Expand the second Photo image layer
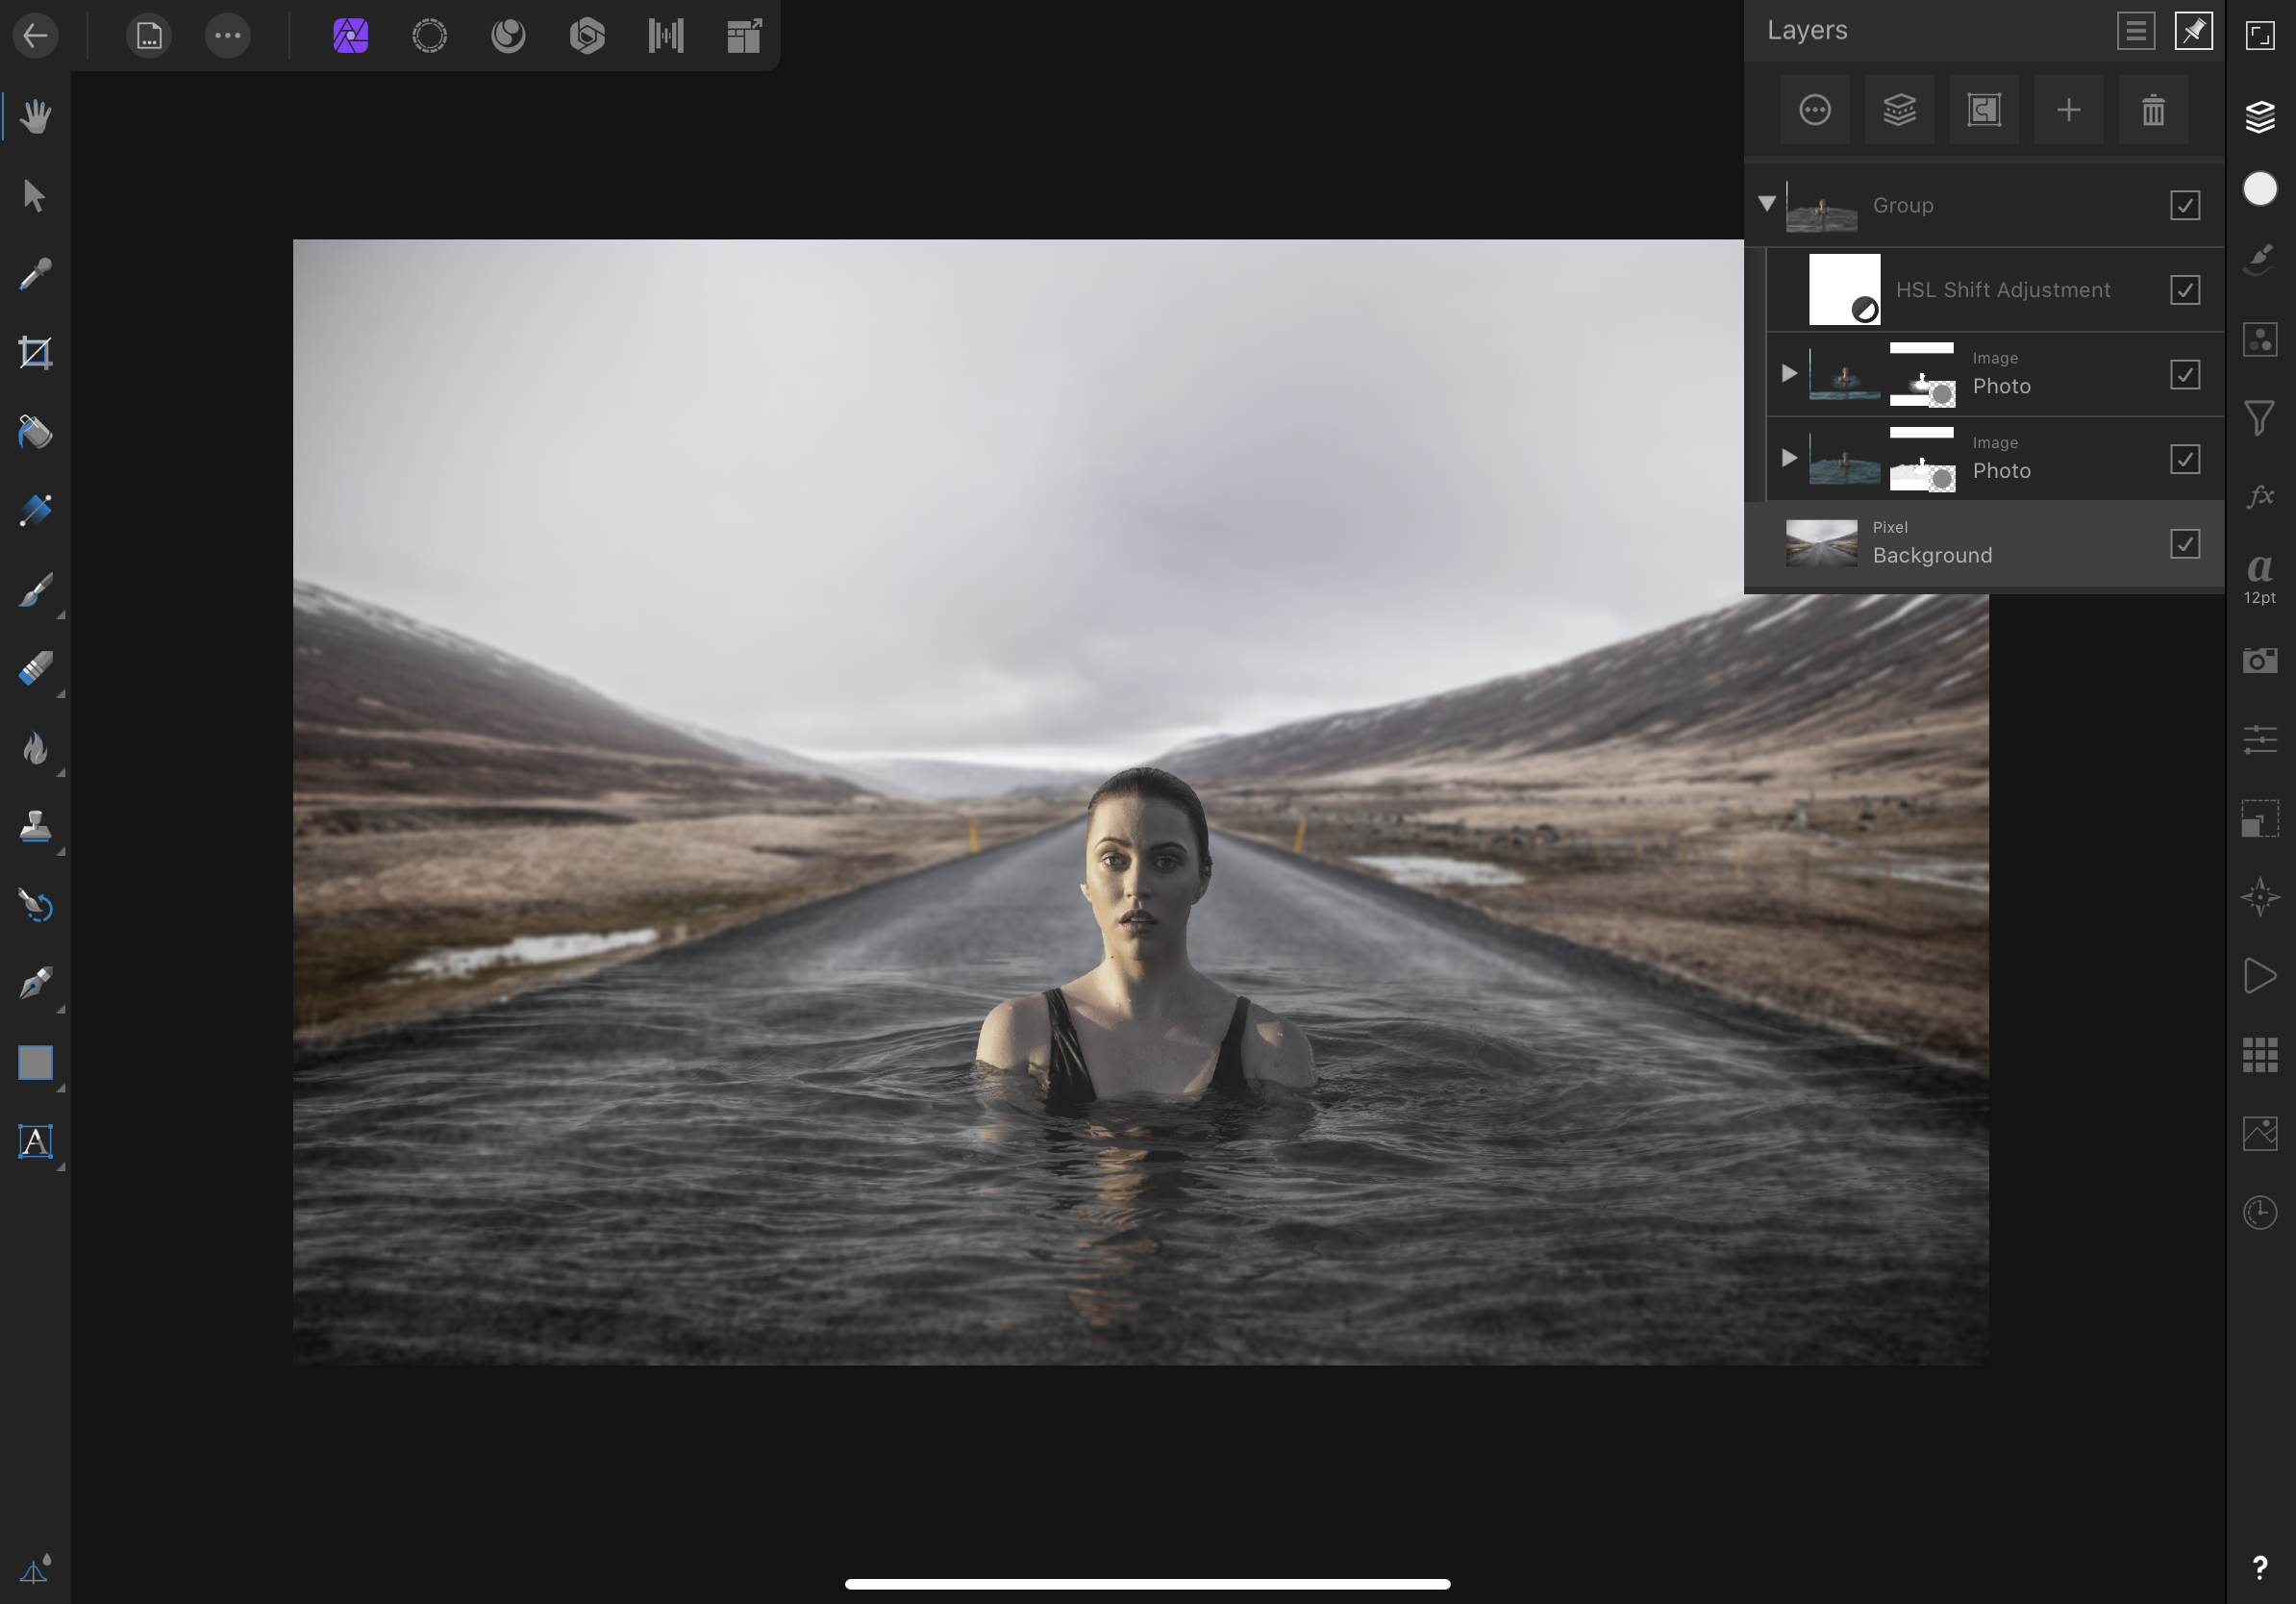Viewport: 2296px width, 1604px height. pyautogui.click(x=1789, y=459)
